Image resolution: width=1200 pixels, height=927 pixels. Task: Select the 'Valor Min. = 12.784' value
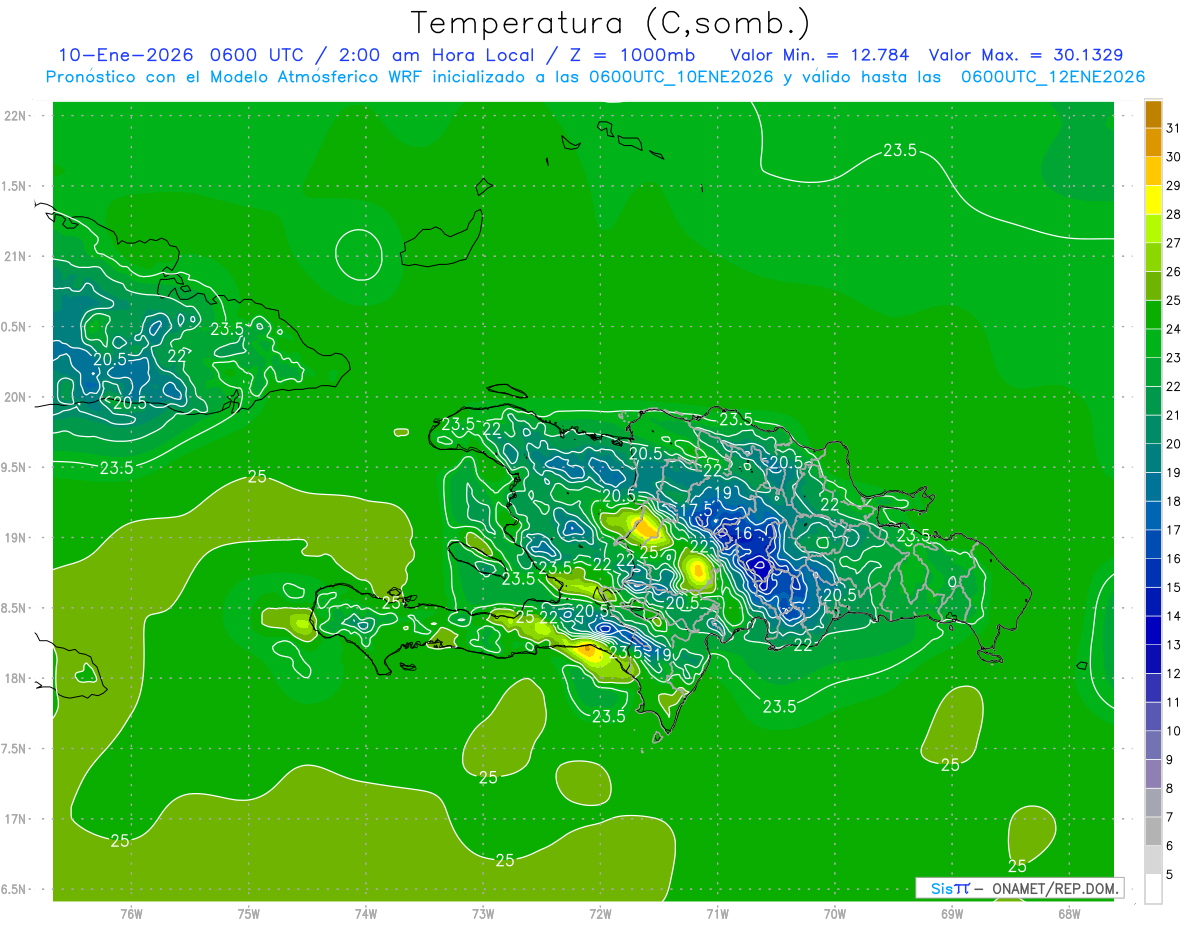tap(820, 55)
